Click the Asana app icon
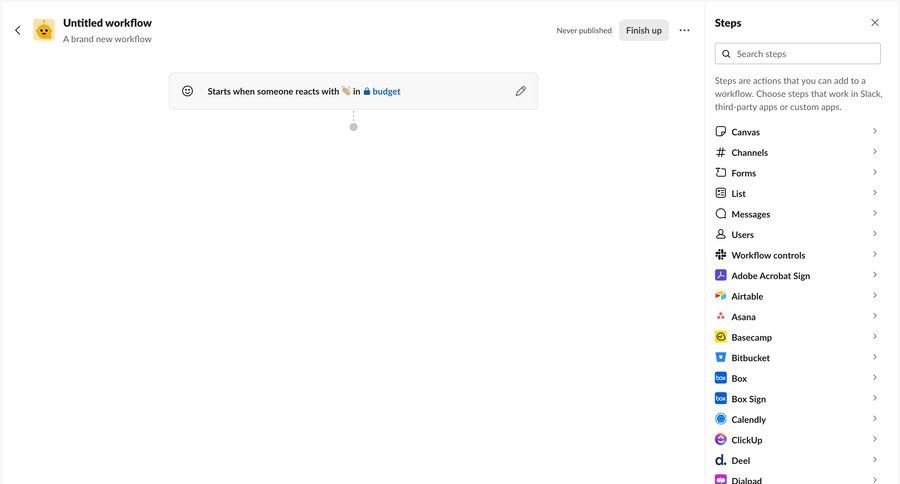The image size is (900, 484). point(721,317)
